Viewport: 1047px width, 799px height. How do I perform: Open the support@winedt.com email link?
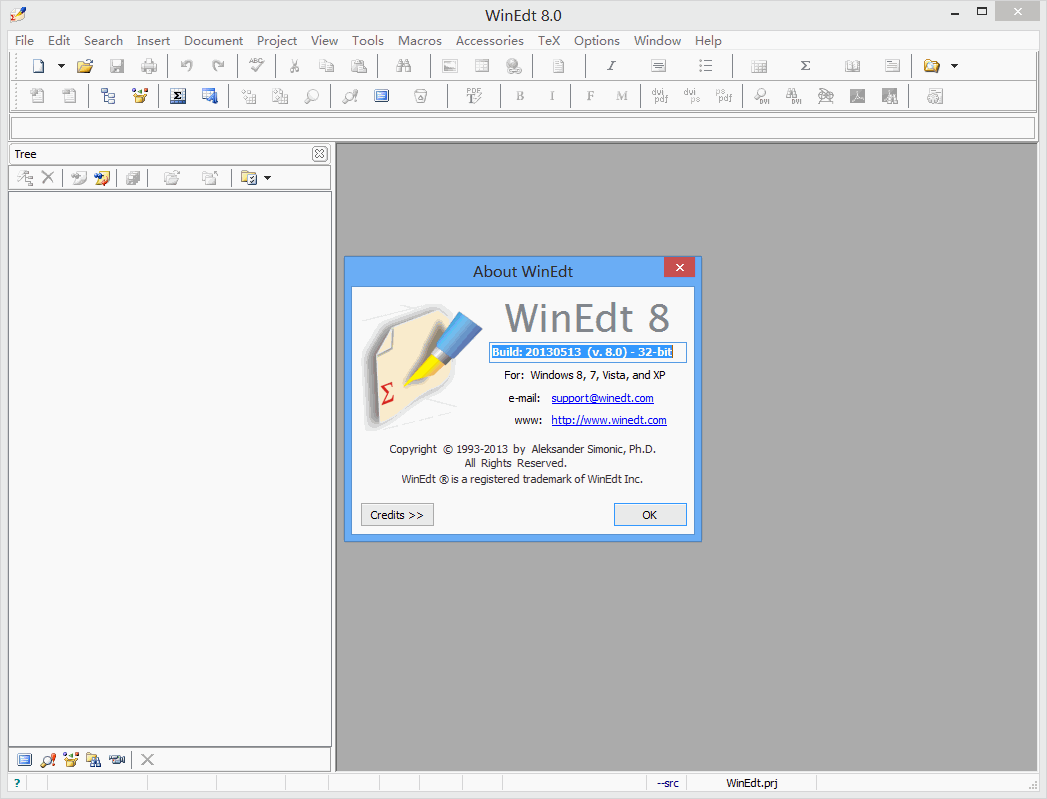point(602,398)
